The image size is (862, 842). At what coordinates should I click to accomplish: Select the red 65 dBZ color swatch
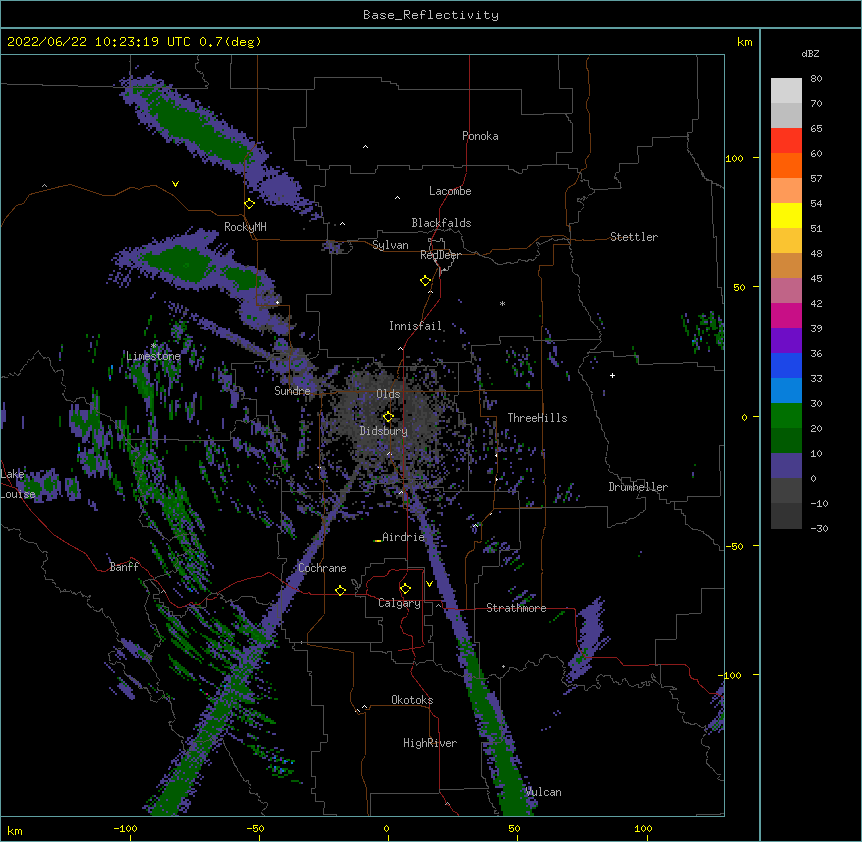786,140
